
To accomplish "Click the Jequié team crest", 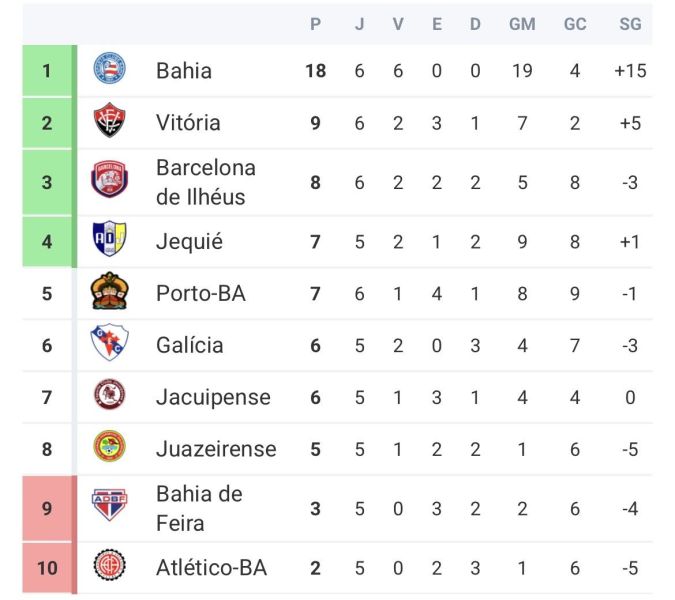I will 109,240.
